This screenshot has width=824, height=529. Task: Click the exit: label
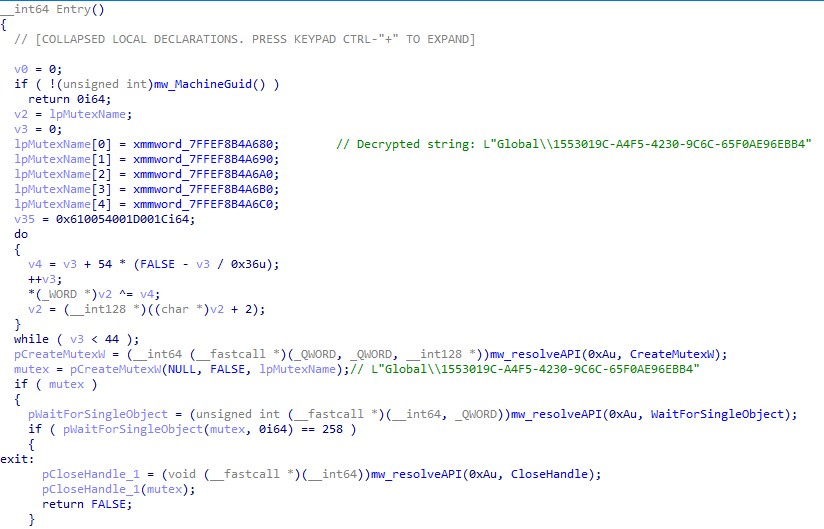click(16, 459)
